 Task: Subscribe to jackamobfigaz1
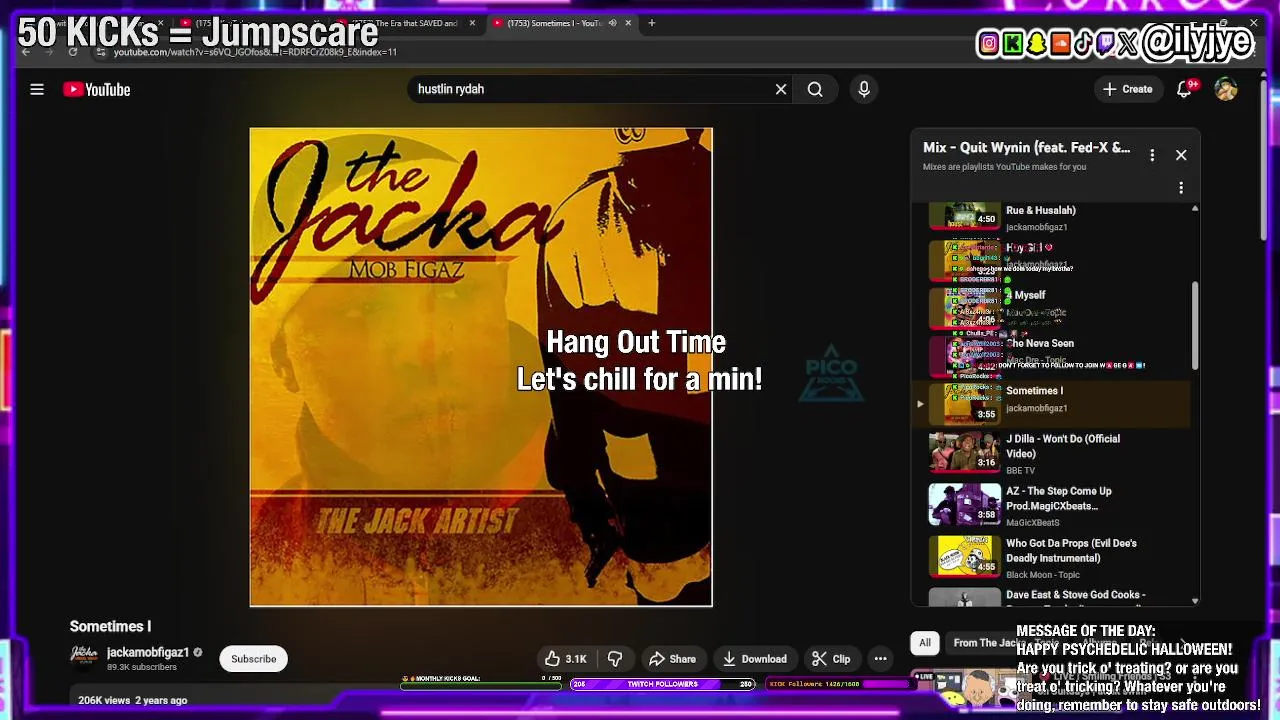pyautogui.click(x=254, y=659)
